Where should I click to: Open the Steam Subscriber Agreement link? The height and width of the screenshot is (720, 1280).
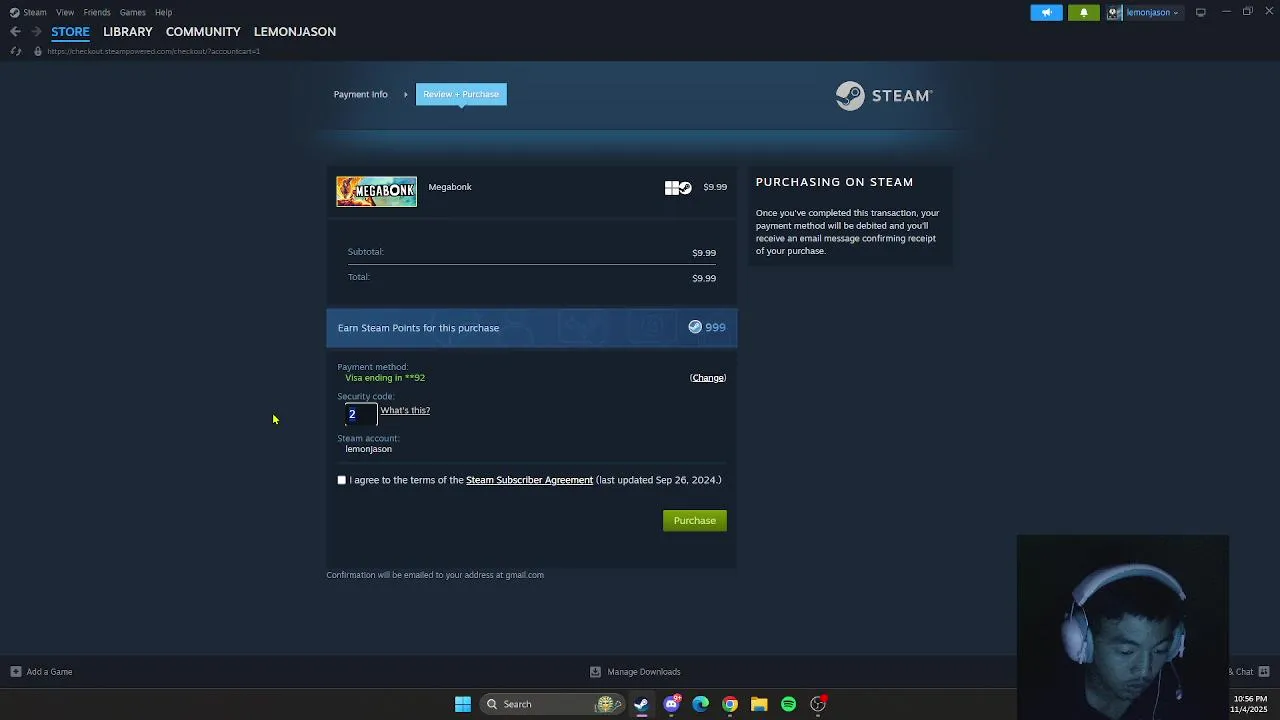tap(529, 480)
